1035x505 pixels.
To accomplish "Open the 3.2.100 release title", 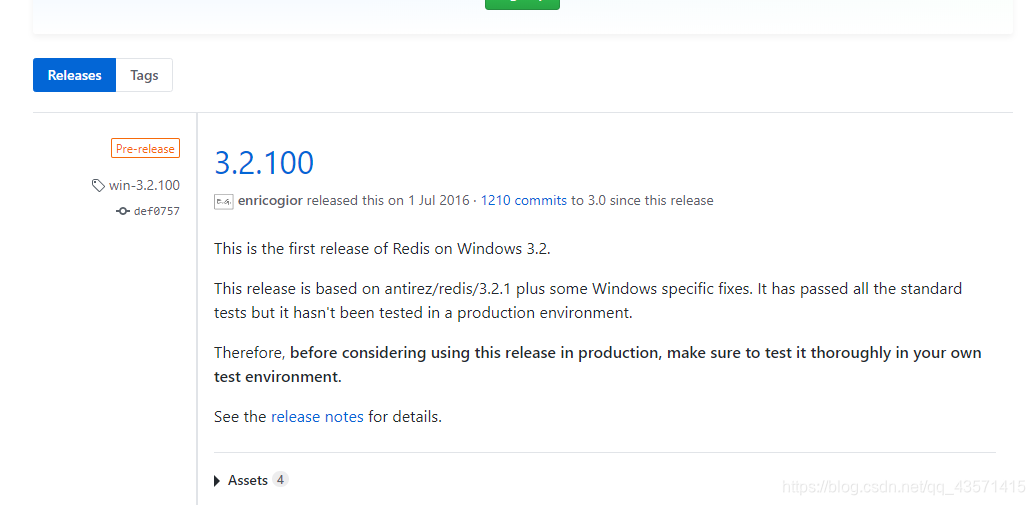I will [264, 162].
